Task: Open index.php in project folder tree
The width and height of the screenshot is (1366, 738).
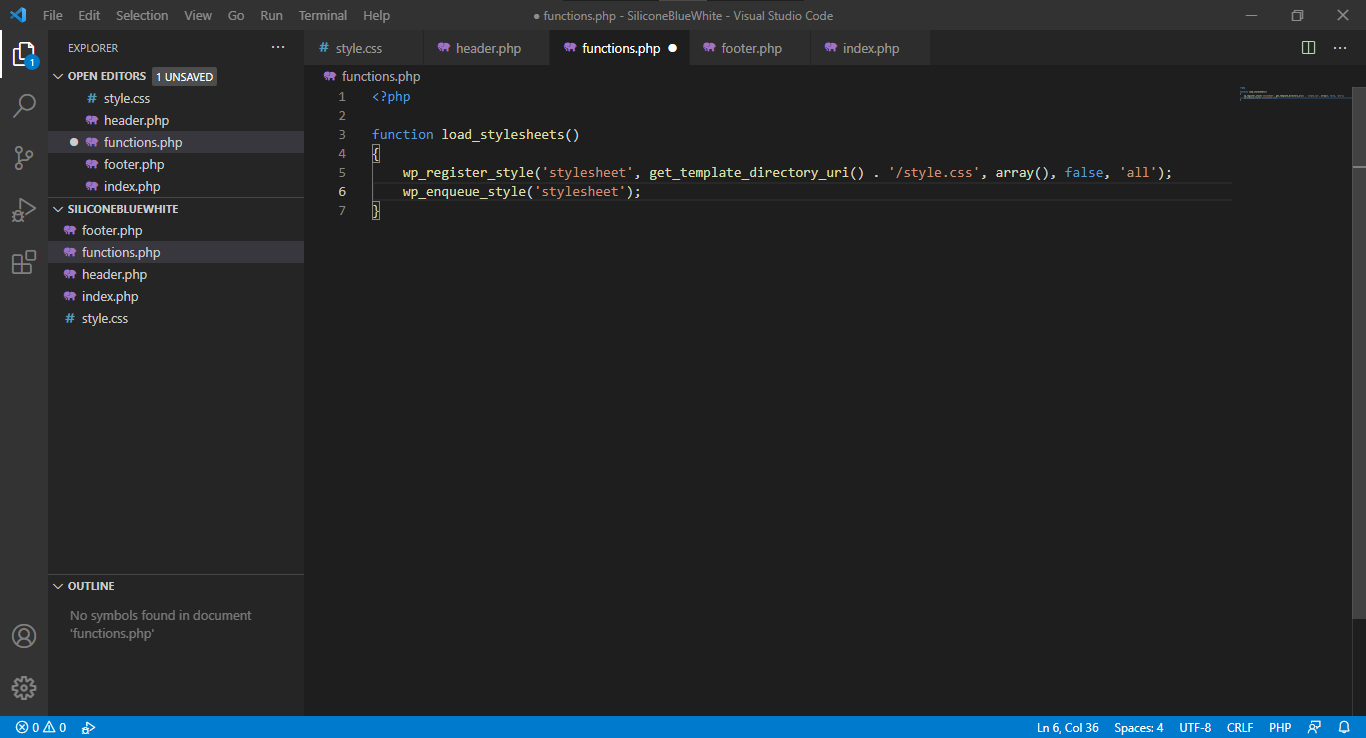Action: (176, 296)
